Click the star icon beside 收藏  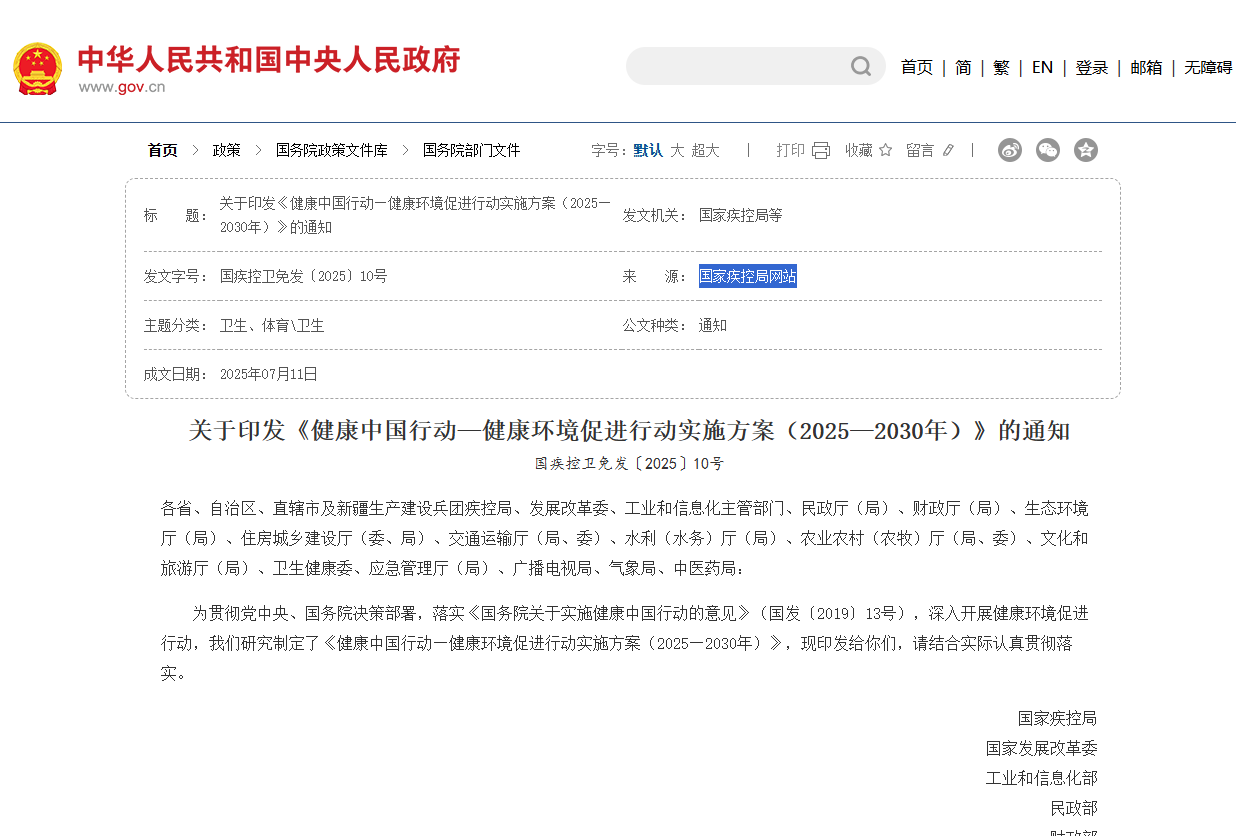(x=885, y=149)
